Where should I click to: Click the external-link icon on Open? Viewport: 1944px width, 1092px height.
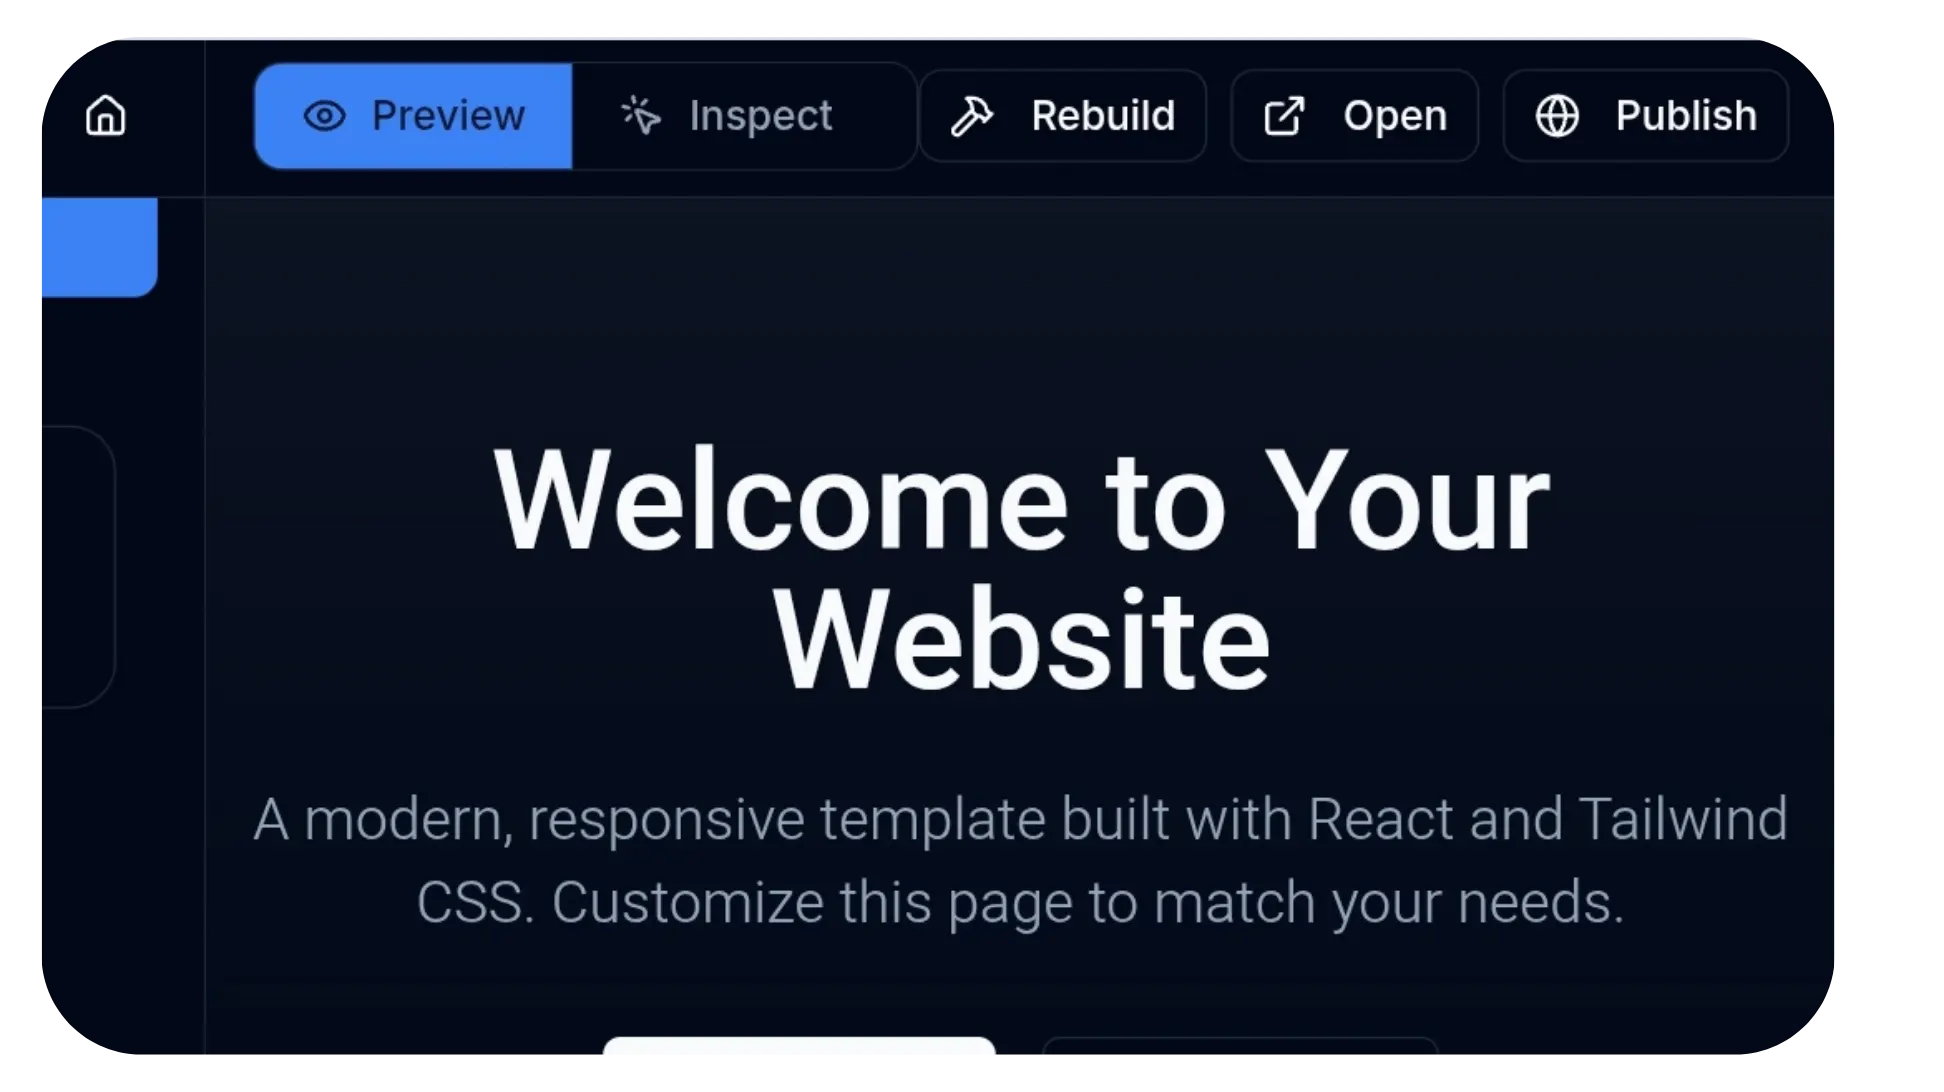[1284, 116]
